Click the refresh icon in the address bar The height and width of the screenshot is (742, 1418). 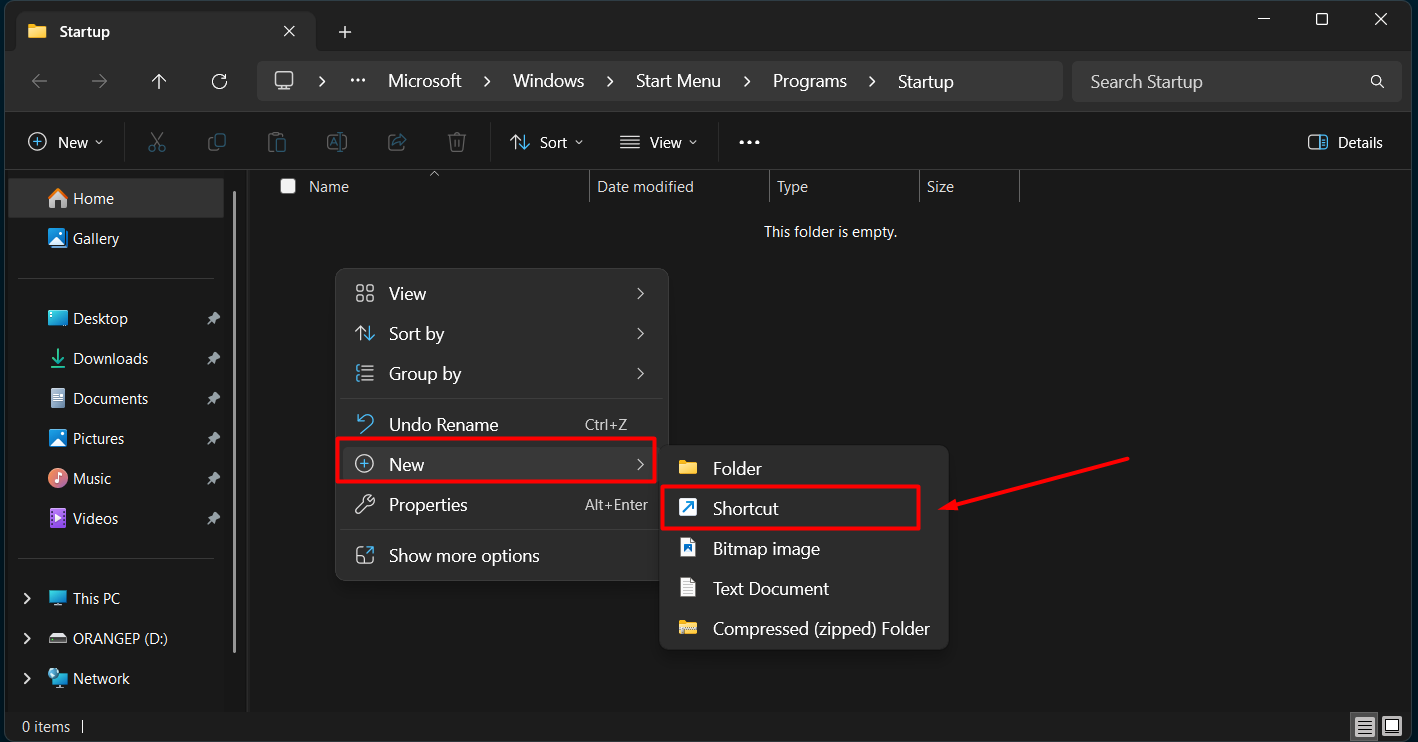click(219, 81)
